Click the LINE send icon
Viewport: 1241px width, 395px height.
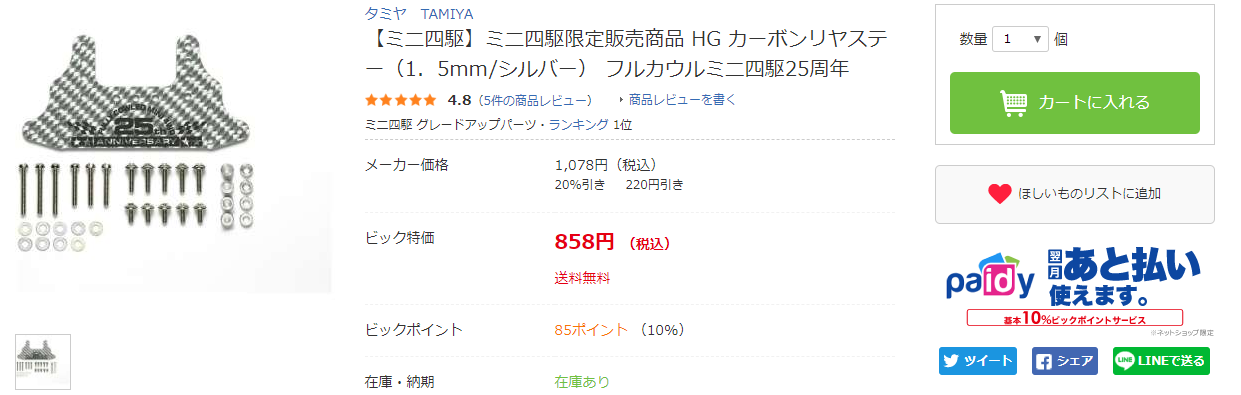click(1124, 361)
